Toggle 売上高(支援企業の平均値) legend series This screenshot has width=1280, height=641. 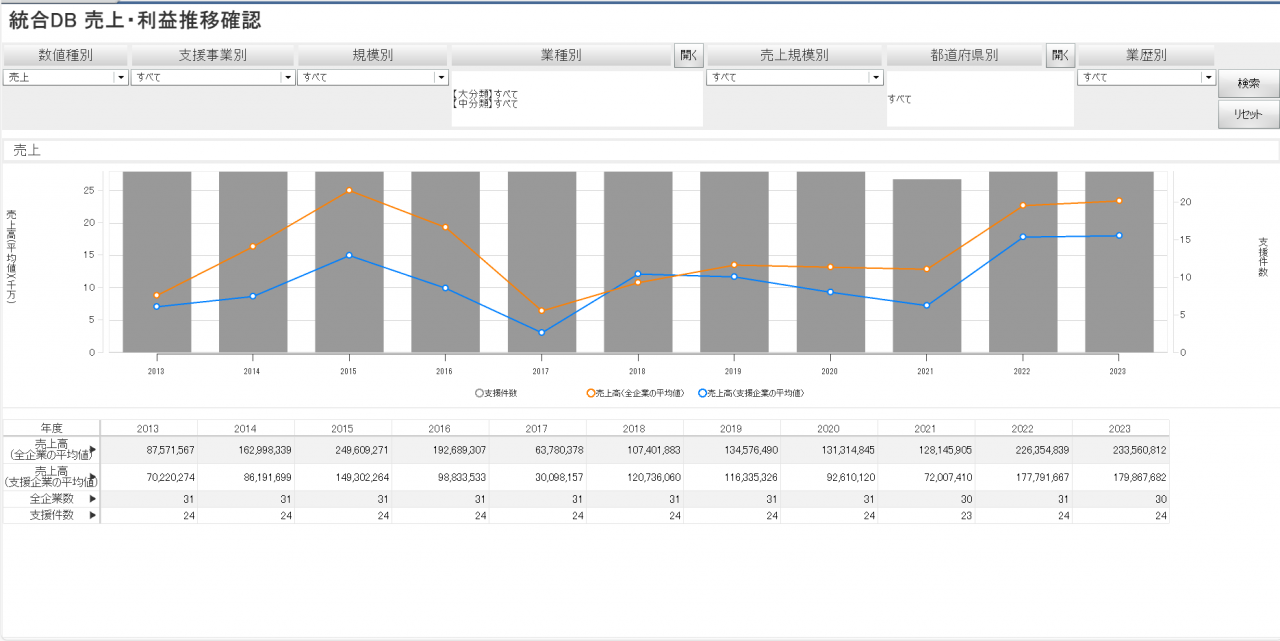pyautogui.click(x=703, y=393)
